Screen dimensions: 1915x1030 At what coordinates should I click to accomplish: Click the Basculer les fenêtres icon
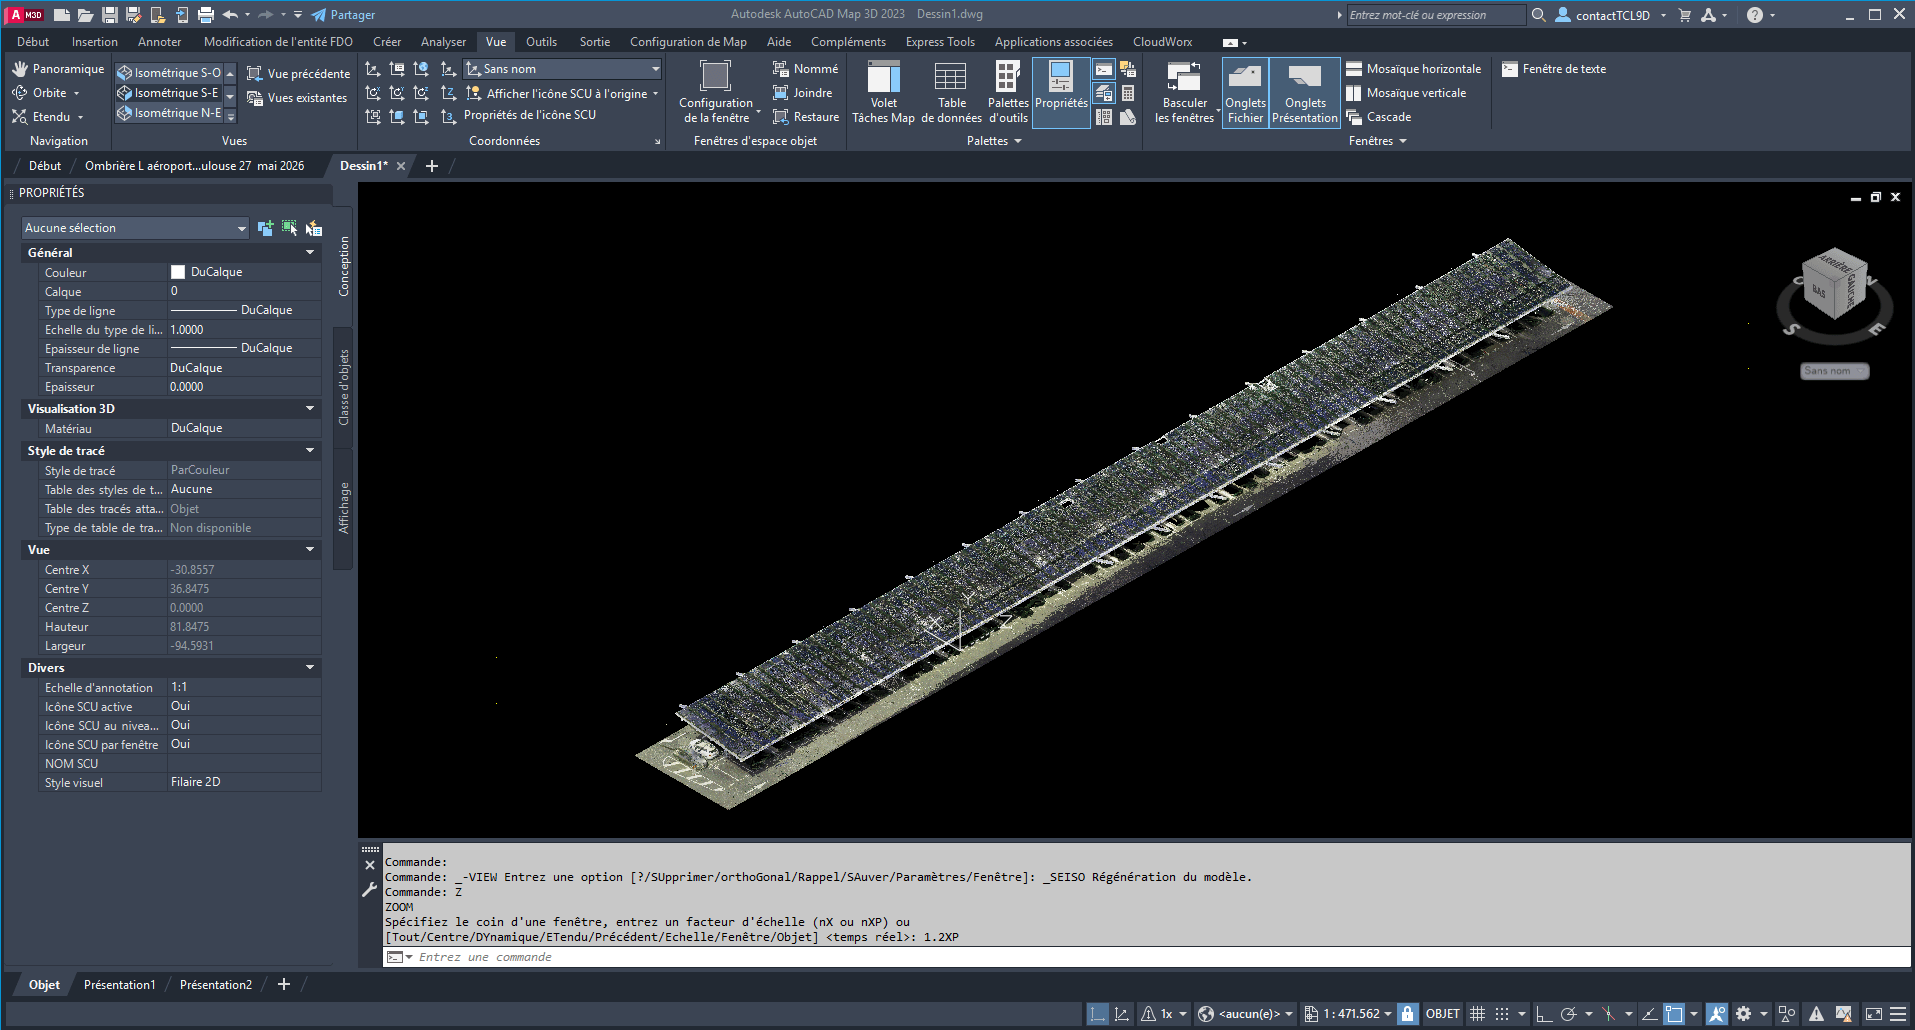1184,77
